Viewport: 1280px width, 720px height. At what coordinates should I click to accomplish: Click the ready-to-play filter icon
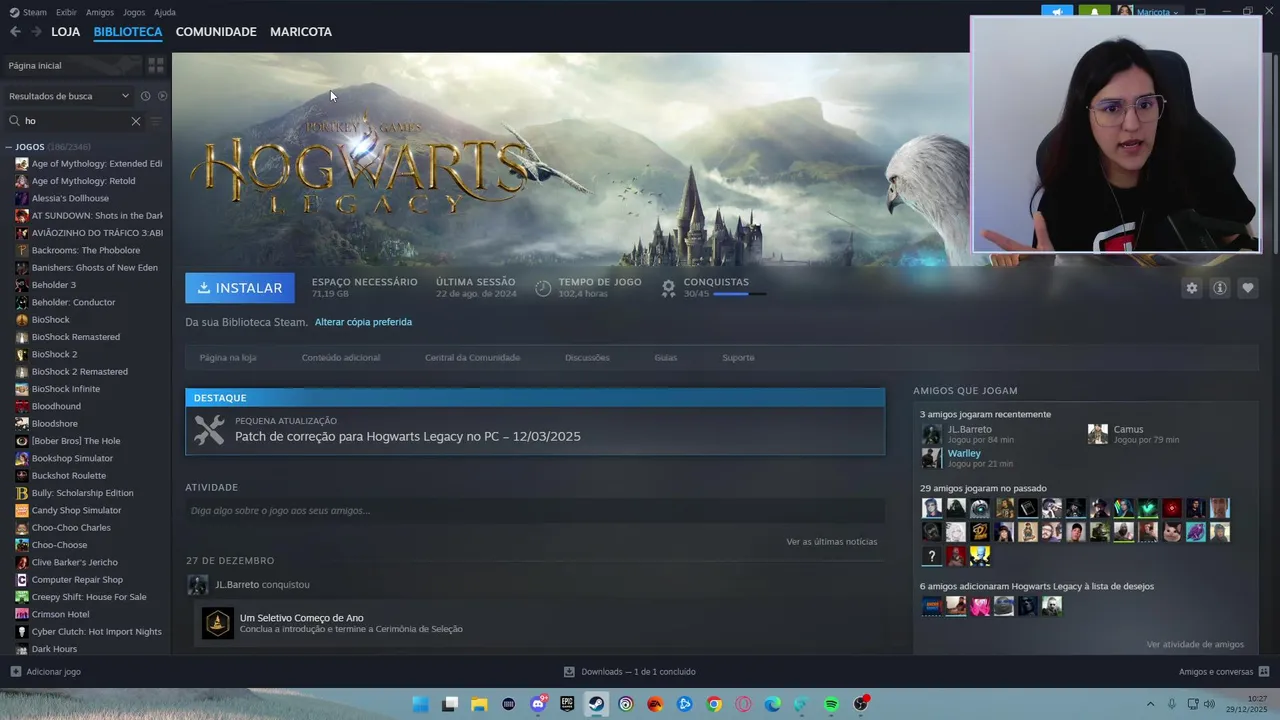point(163,96)
